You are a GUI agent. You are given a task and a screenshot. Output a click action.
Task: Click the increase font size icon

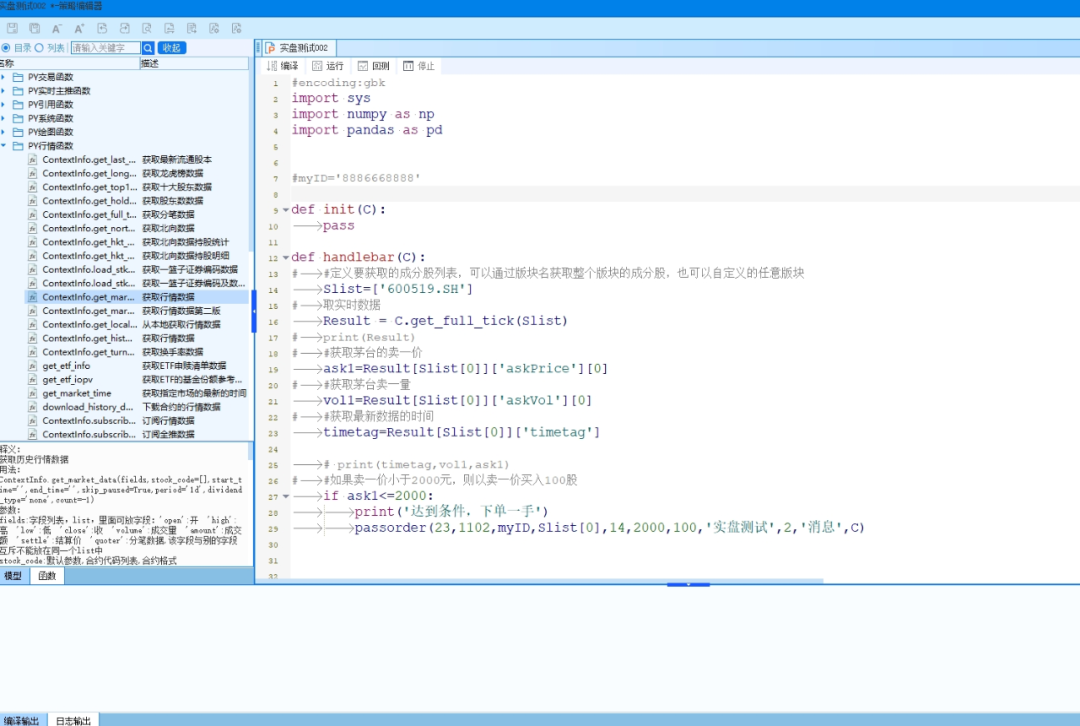coord(80,29)
